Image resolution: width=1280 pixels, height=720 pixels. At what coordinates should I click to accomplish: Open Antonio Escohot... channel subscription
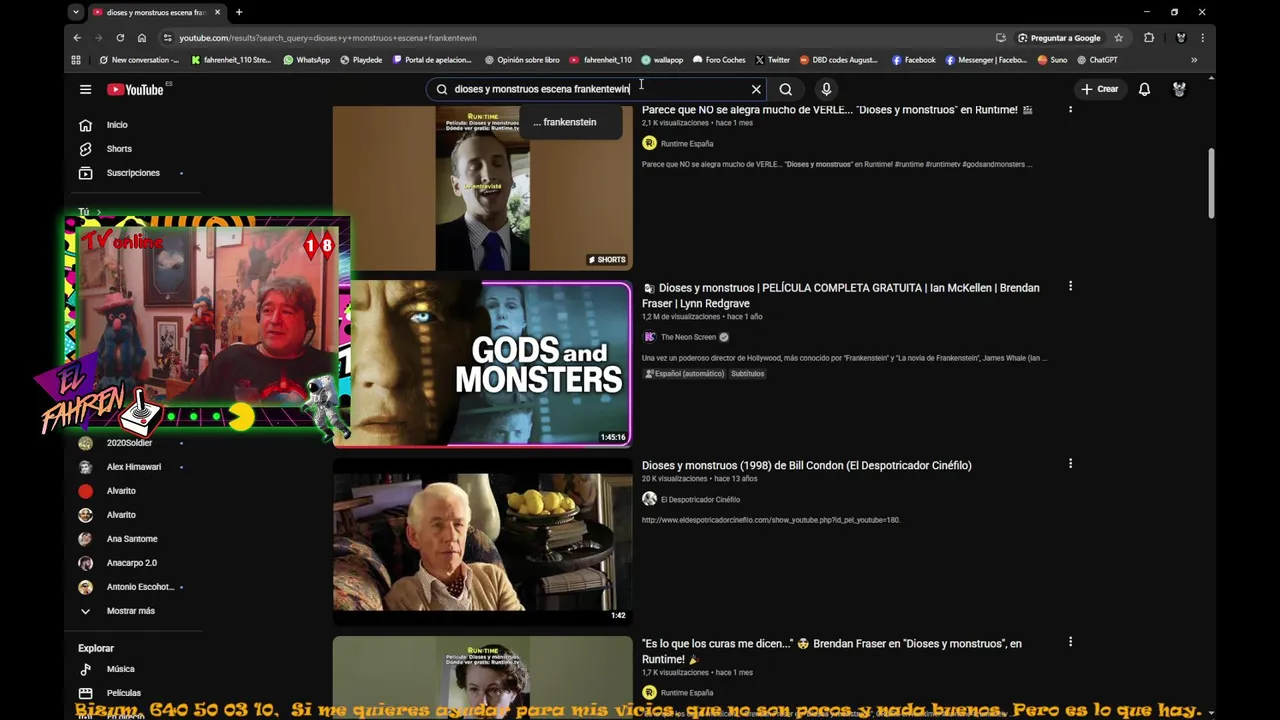coord(139,587)
